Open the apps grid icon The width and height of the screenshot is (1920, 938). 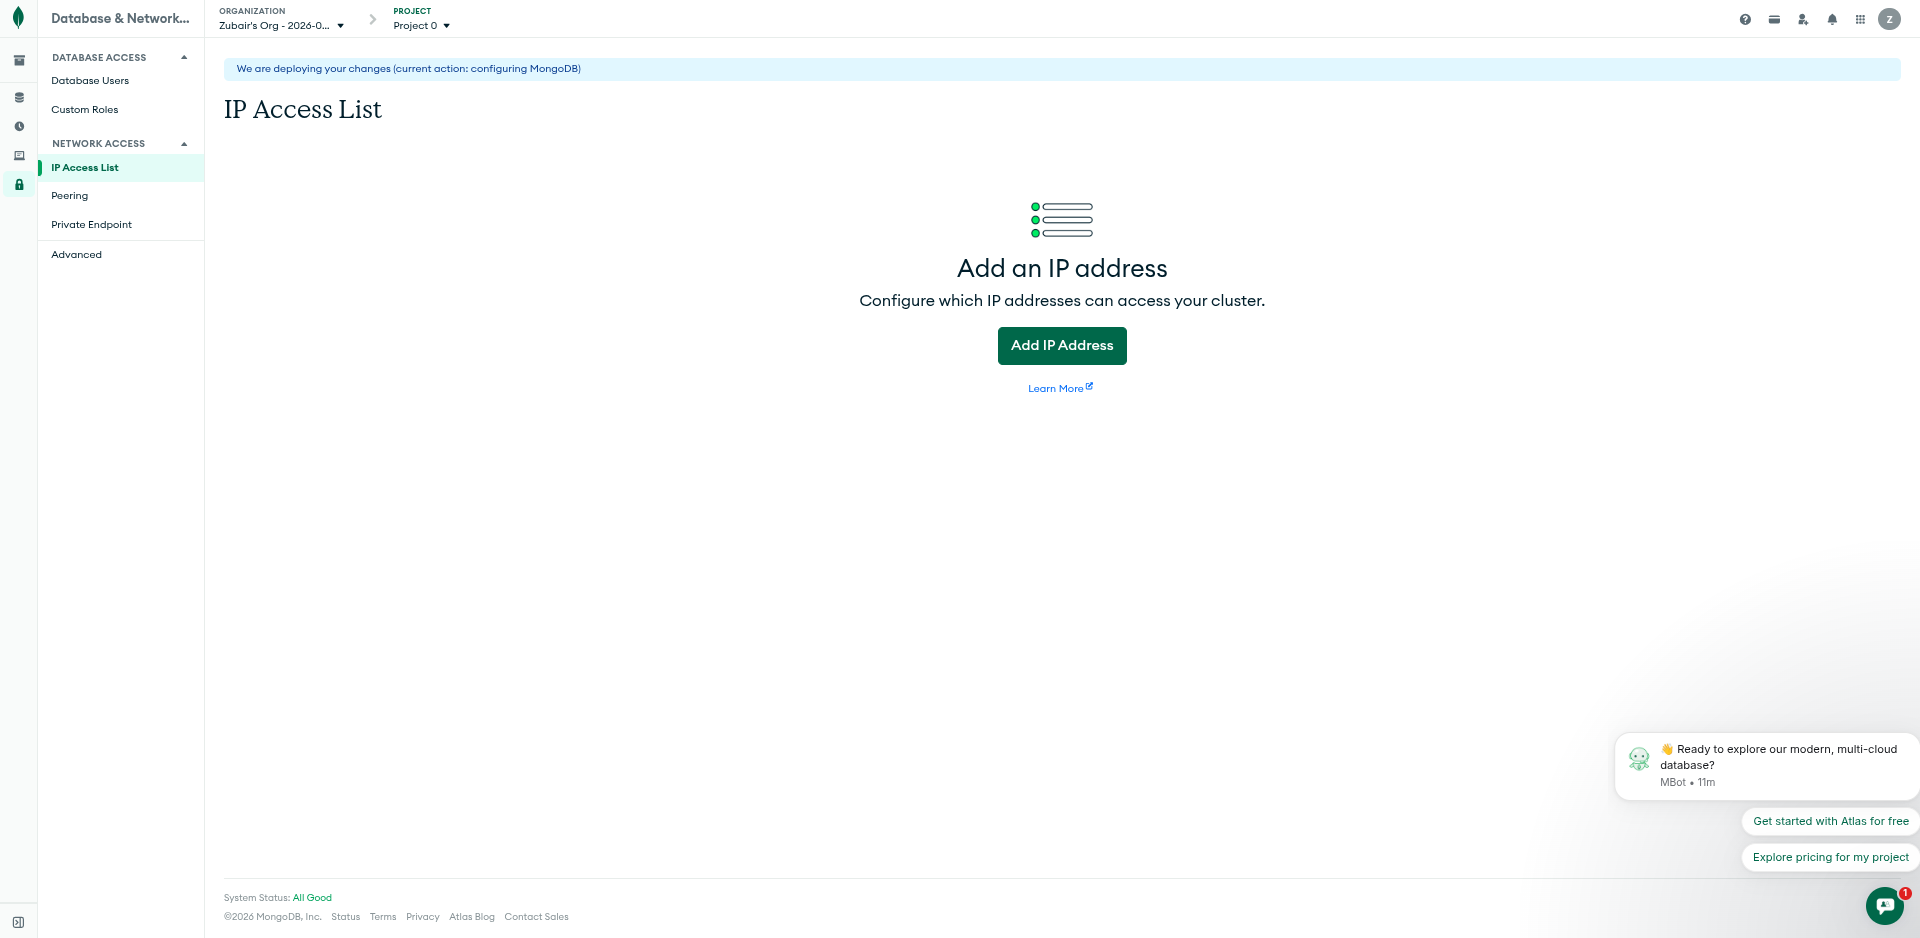[1860, 19]
